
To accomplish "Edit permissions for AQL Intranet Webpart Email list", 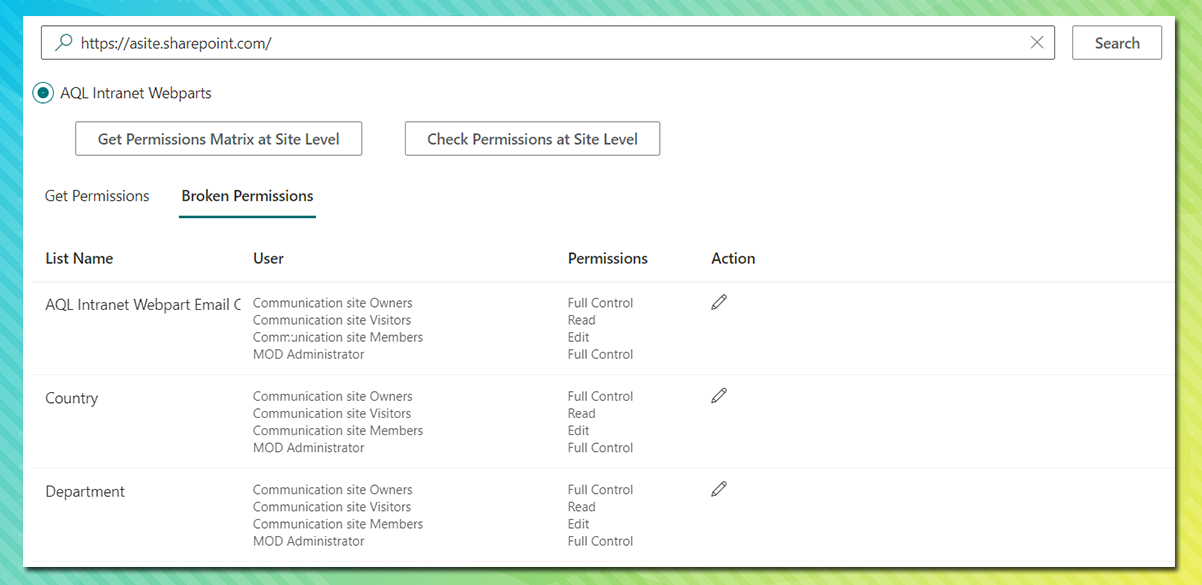I will [x=719, y=302].
